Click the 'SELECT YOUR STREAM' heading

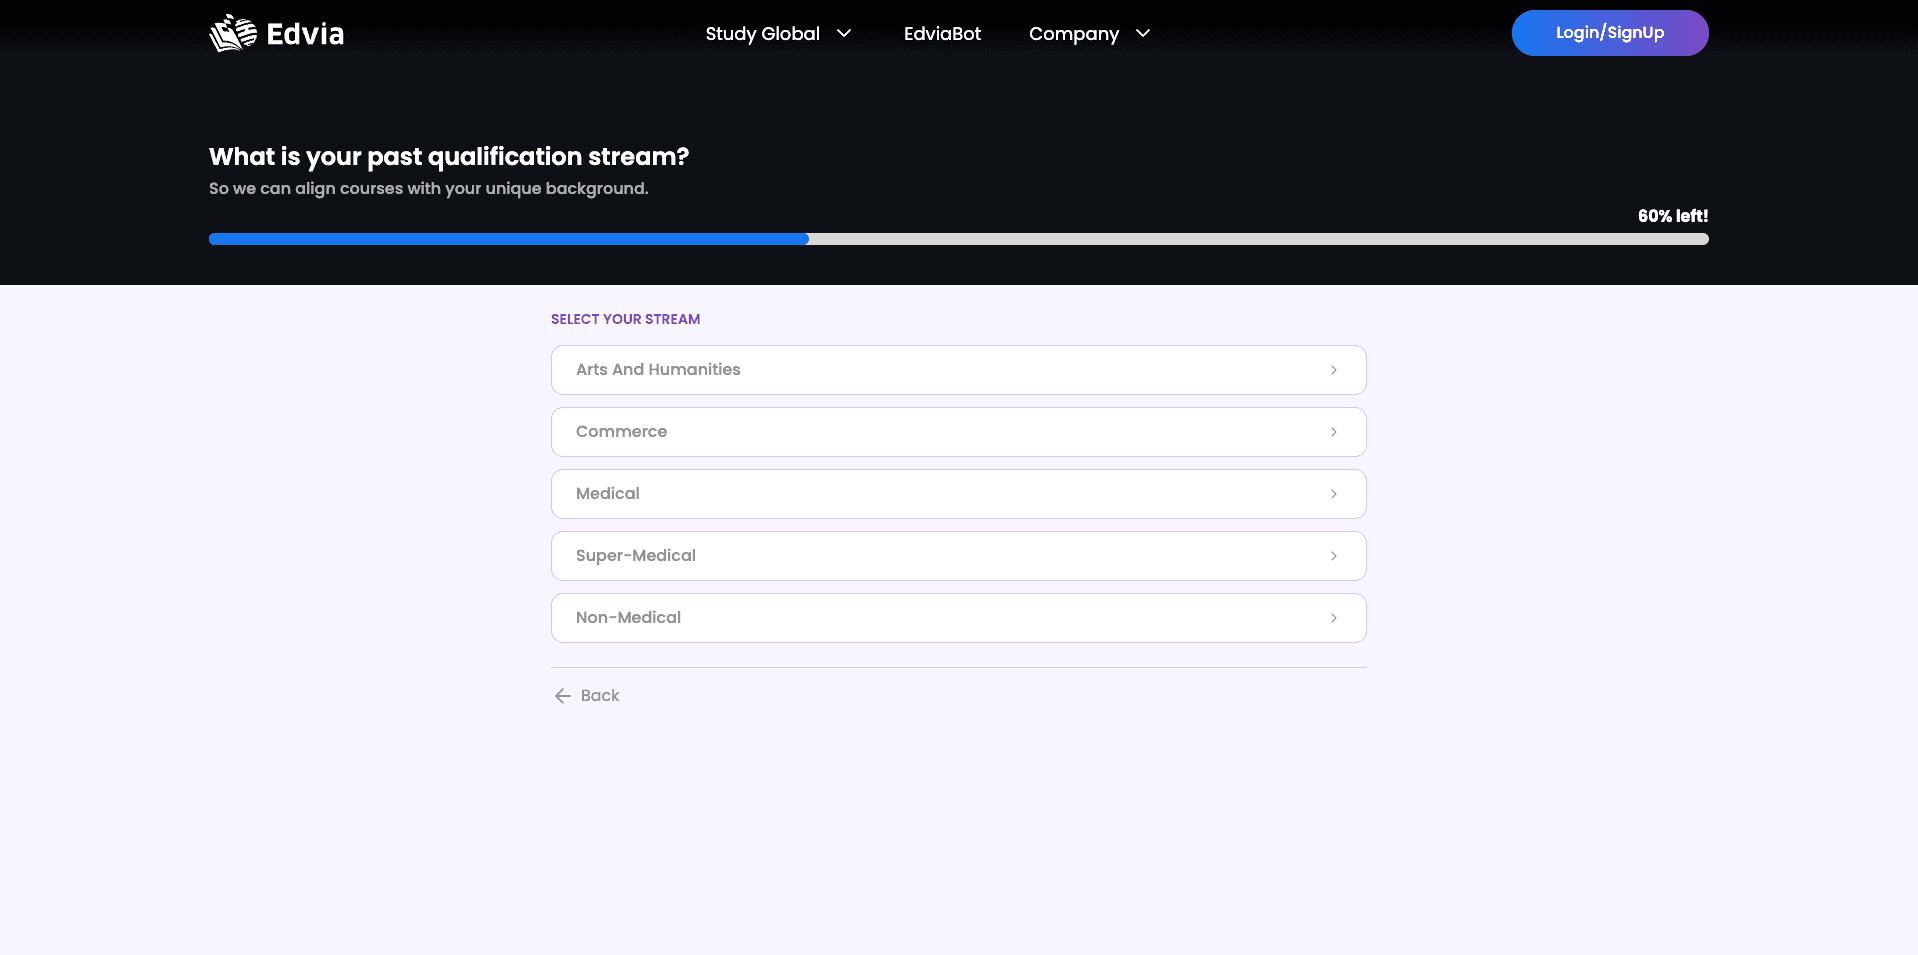coord(626,319)
